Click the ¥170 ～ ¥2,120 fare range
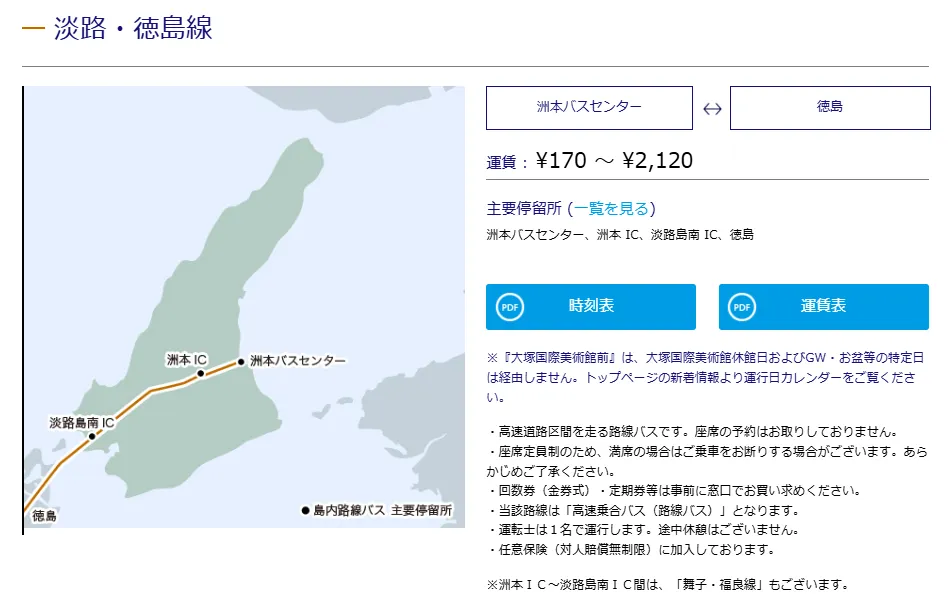The image size is (948, 616). [x=614, y=161]
